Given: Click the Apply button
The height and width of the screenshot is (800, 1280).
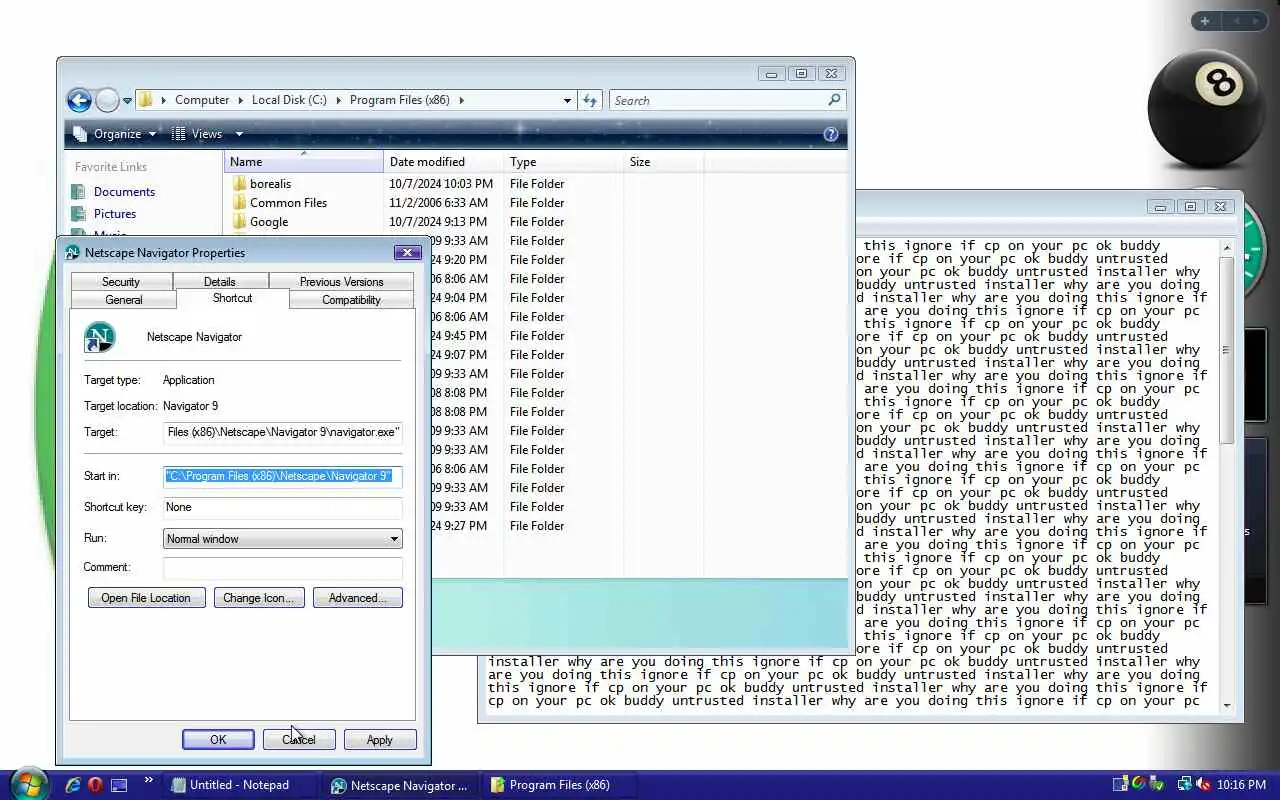Looking at the screenshot, I should pyautogui.click(x=379, y=740).
